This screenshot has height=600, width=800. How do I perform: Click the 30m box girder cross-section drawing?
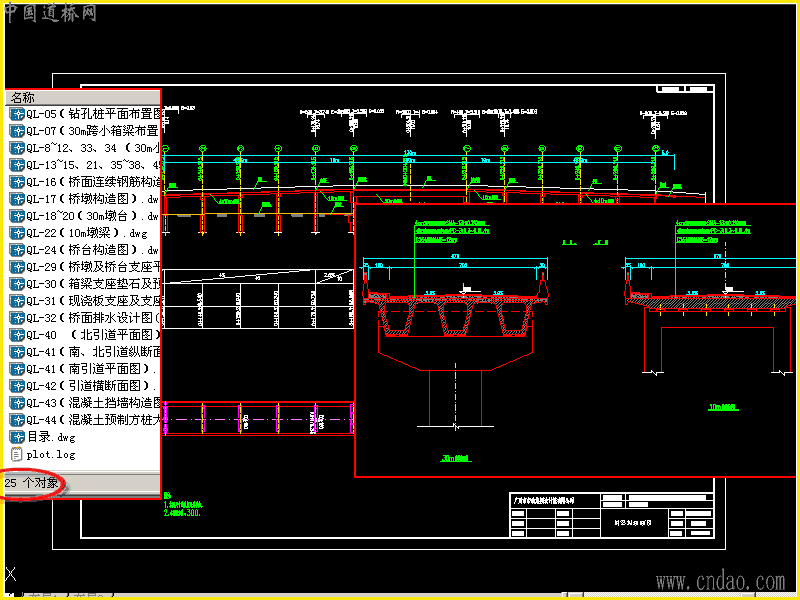tap(456, 339)
